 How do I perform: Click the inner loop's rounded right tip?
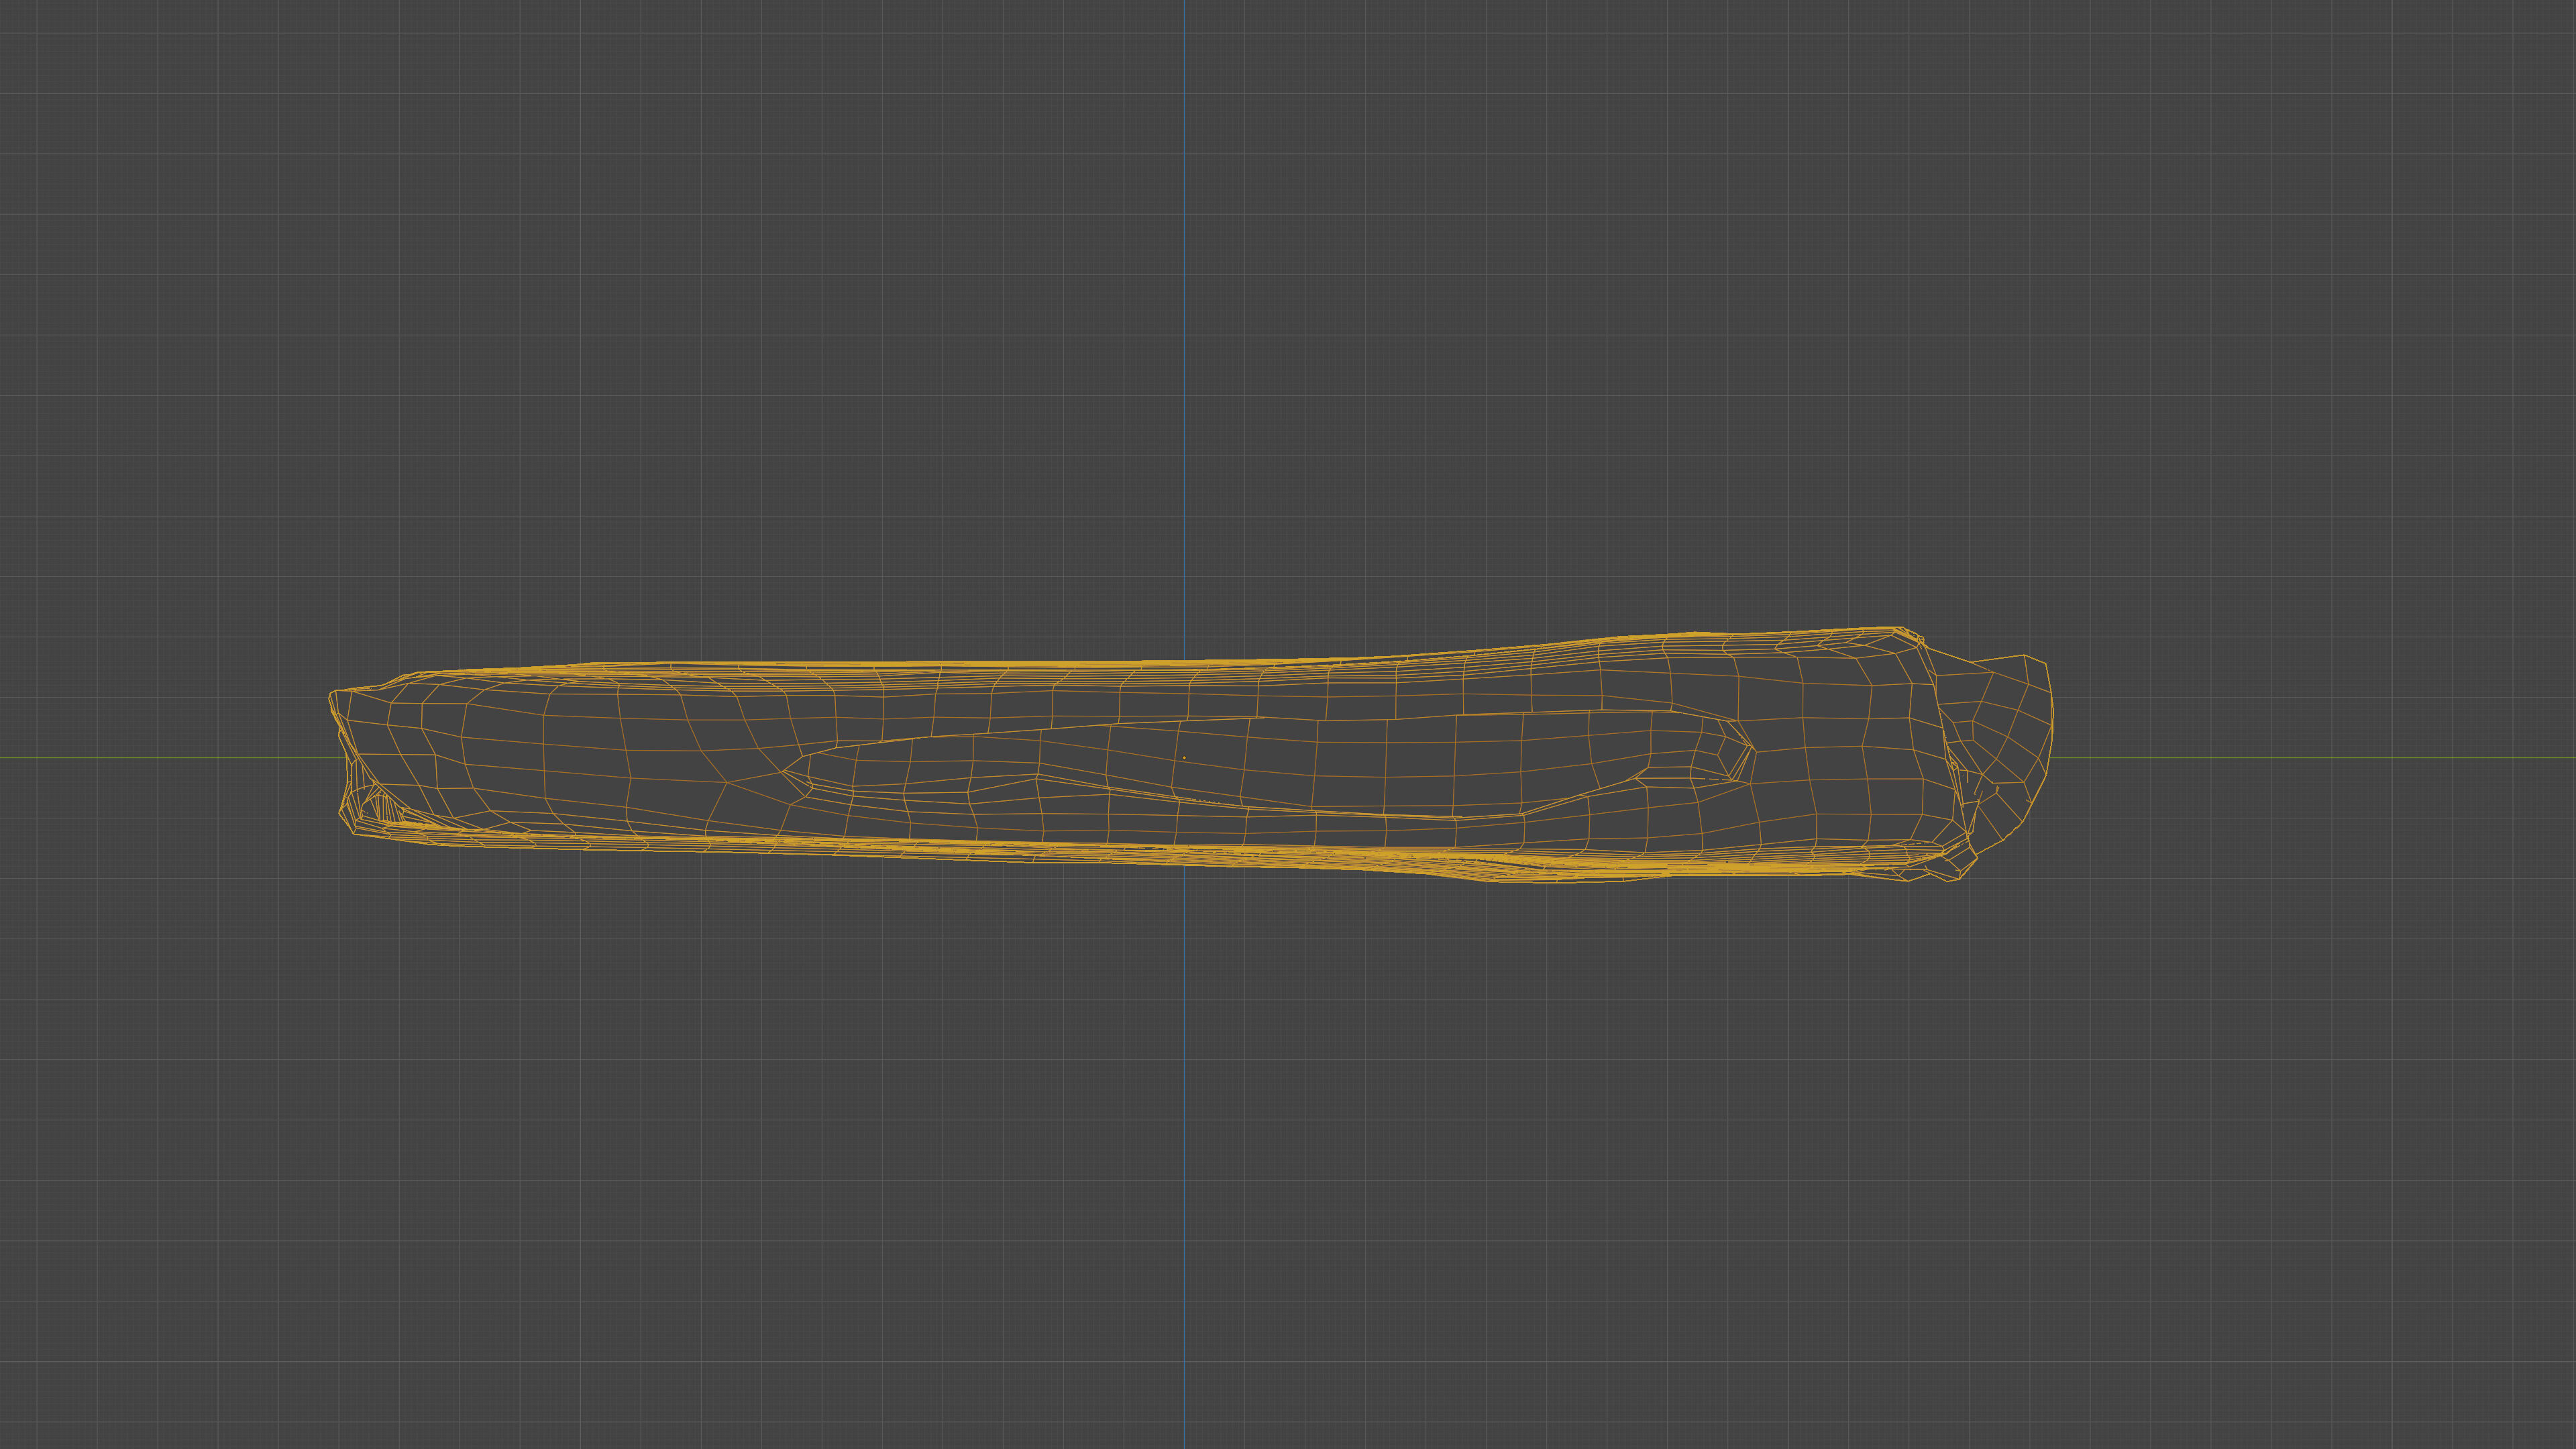[x=1748, y=748]
